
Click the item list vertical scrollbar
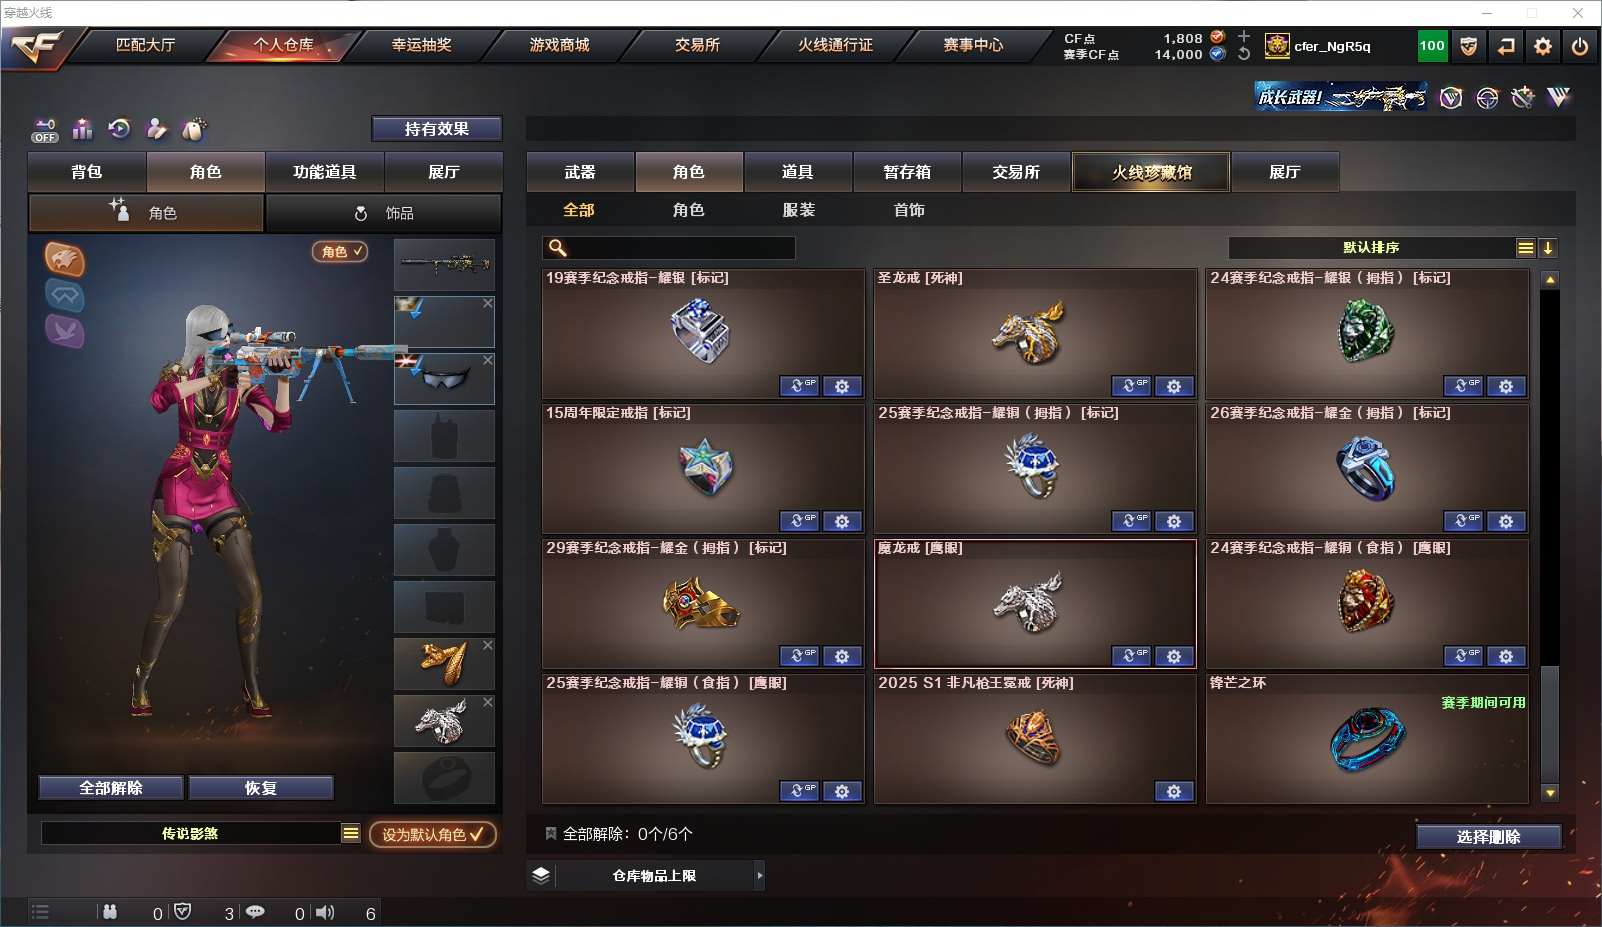pos(1550,536)
